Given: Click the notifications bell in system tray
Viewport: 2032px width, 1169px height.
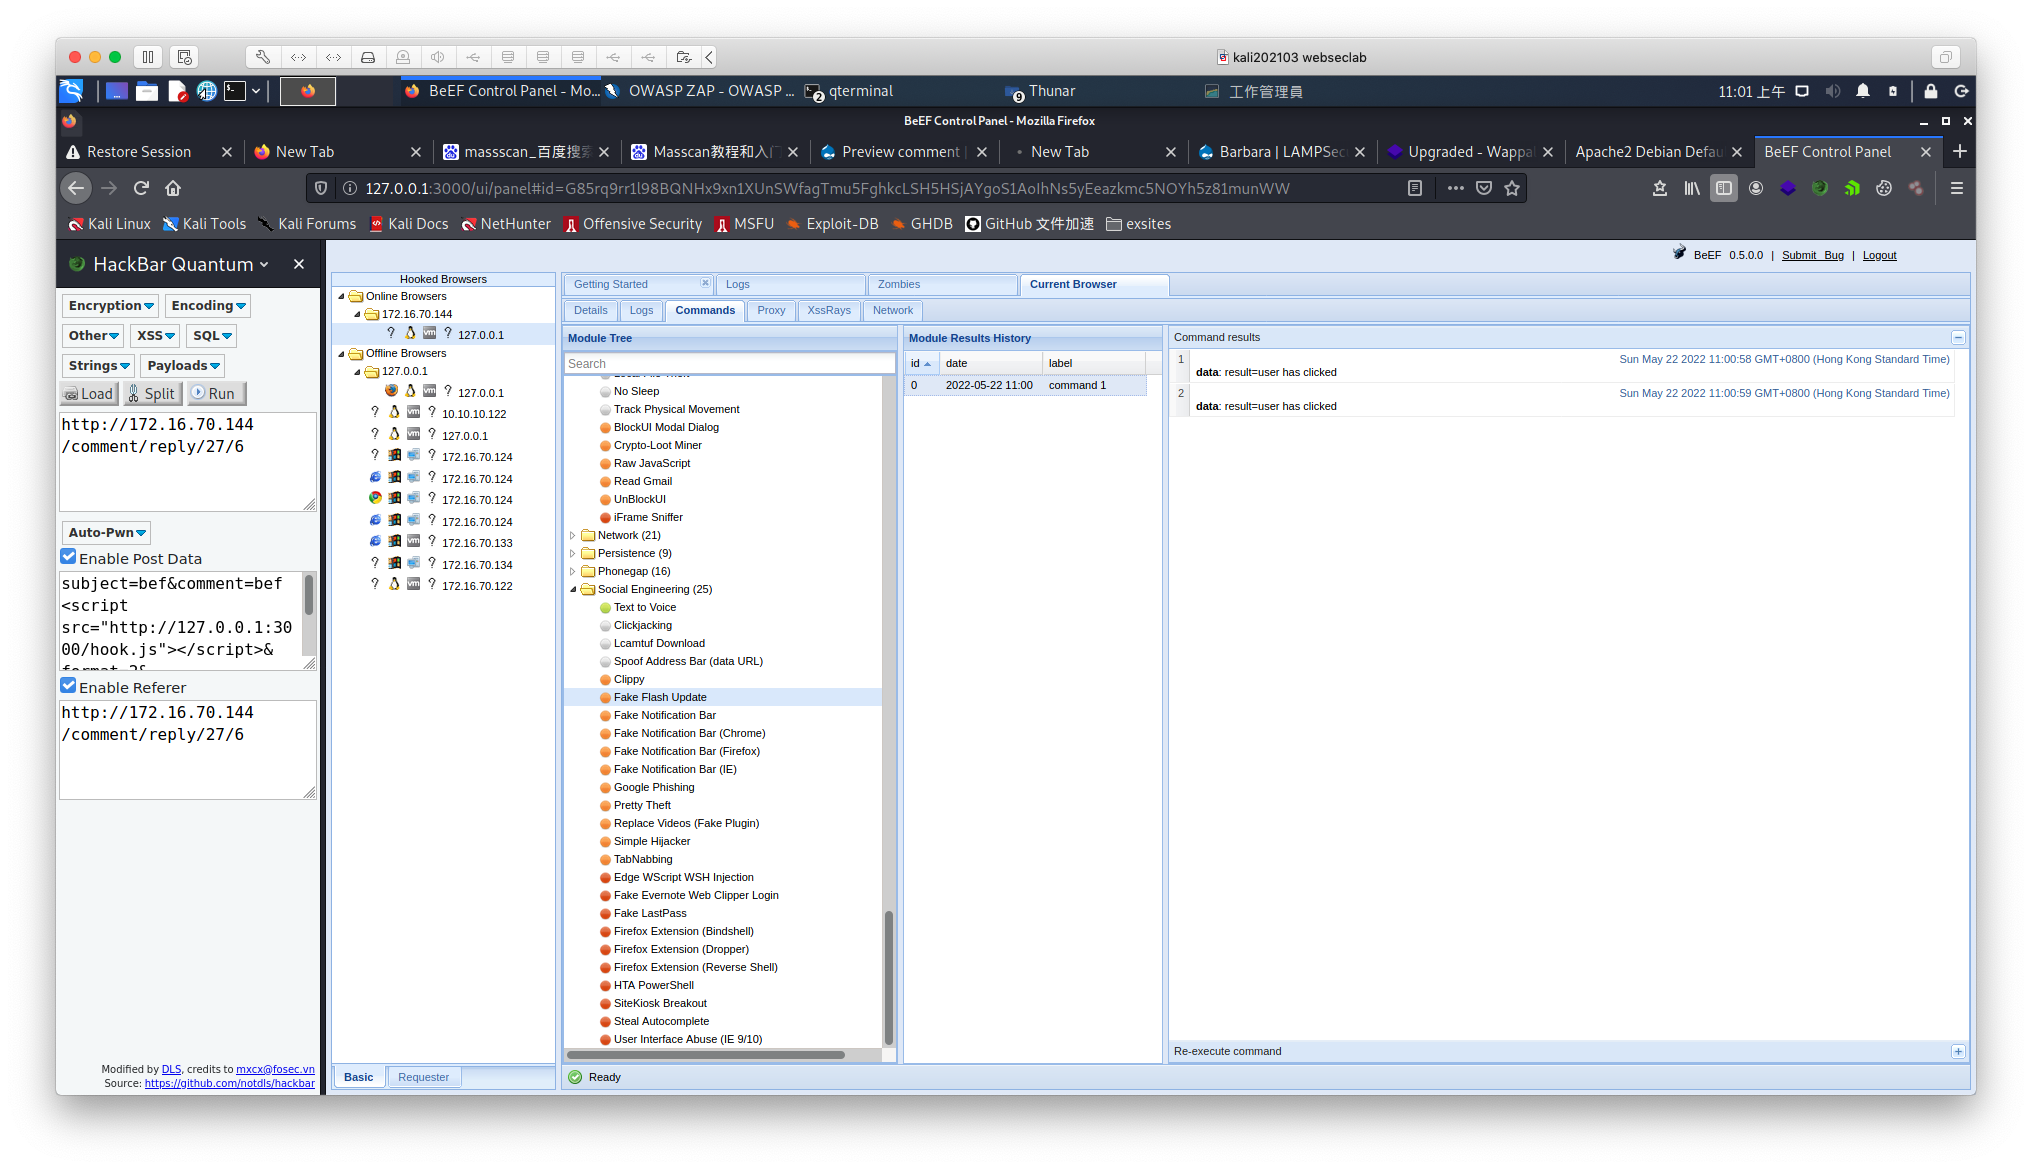Looking at the screenshot, I should point(1863,91).
